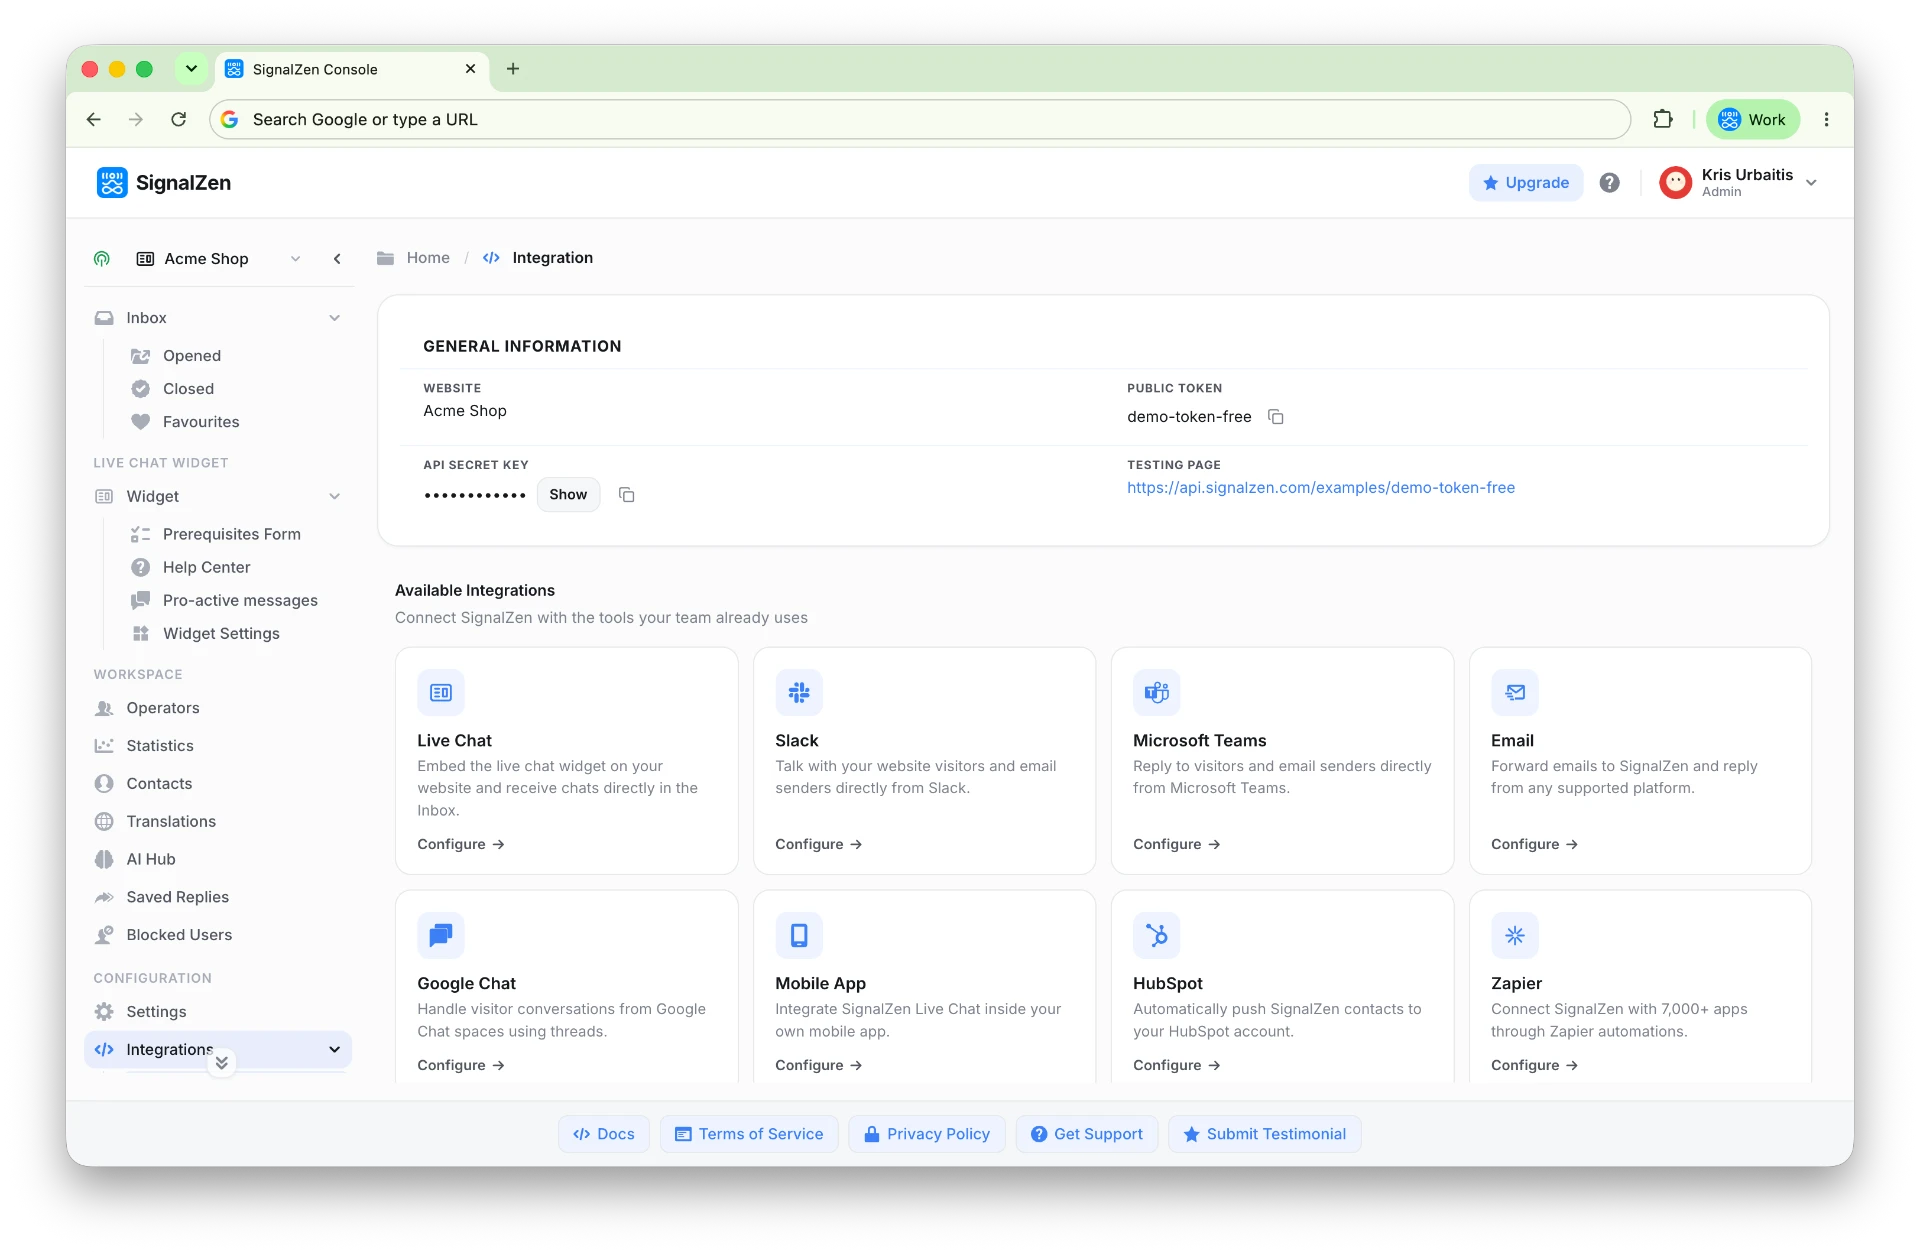Configure the Zapier integration

click(1535, 1066)
